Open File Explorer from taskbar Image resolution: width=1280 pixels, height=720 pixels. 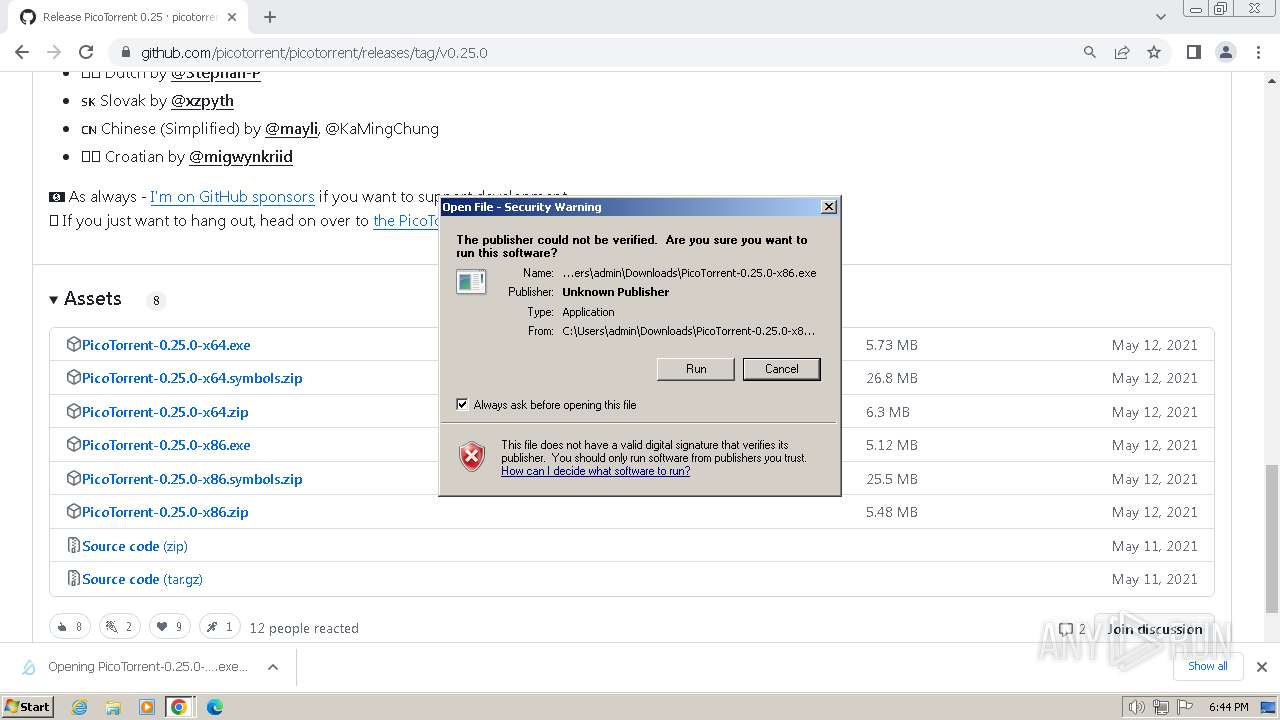click(x=113, y=707)
